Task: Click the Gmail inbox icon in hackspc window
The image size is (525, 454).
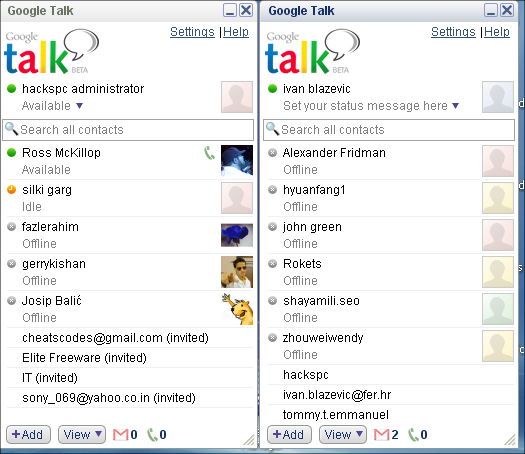Action: pos(121,435)
